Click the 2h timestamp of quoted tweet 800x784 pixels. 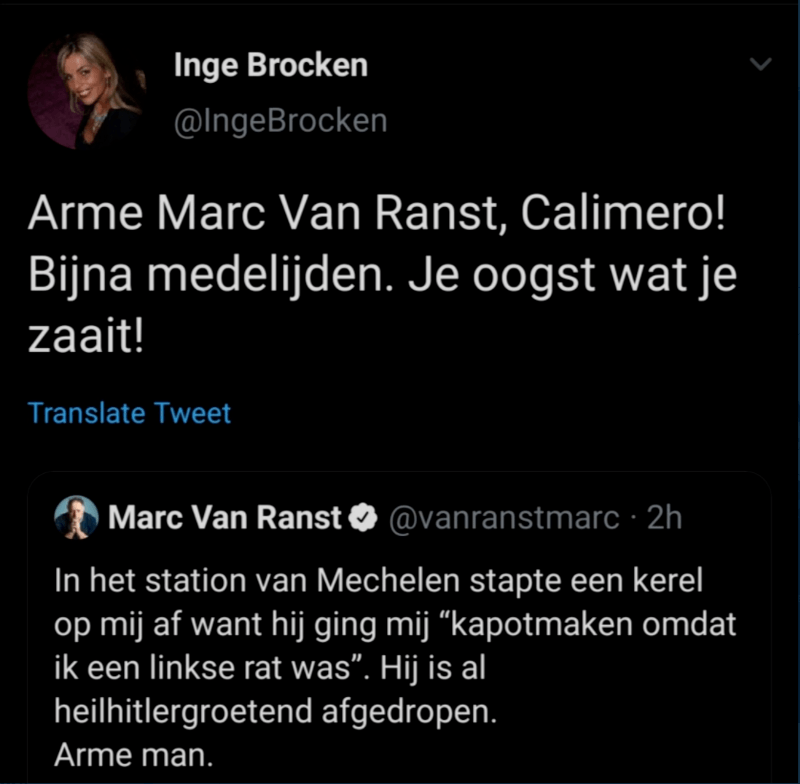(665, 518)
